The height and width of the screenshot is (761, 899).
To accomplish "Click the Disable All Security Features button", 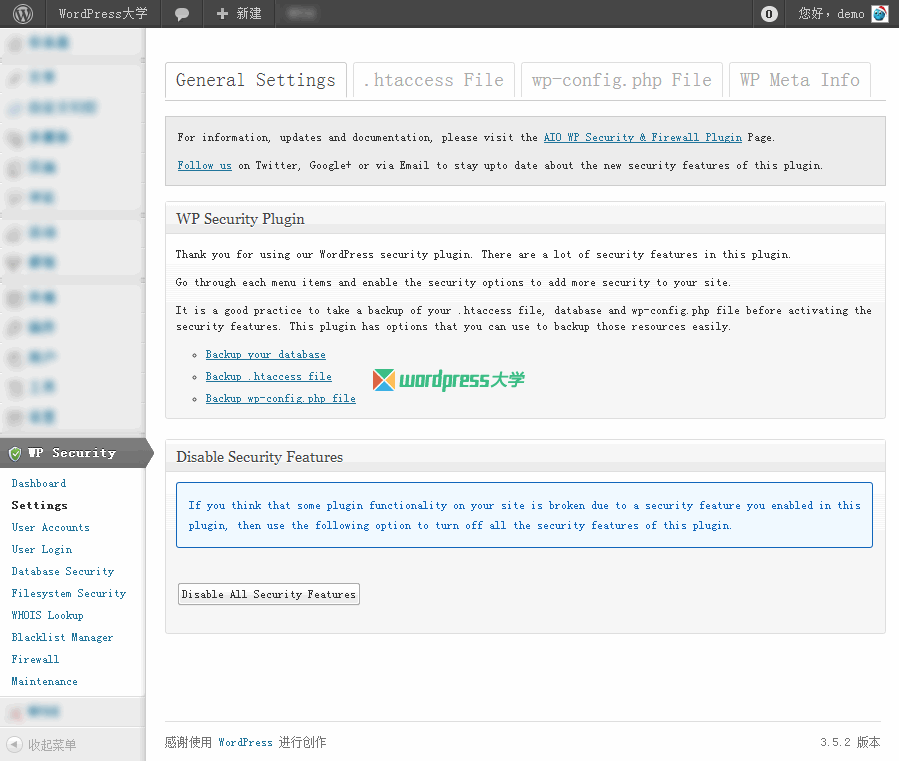I will coord(269,594).
